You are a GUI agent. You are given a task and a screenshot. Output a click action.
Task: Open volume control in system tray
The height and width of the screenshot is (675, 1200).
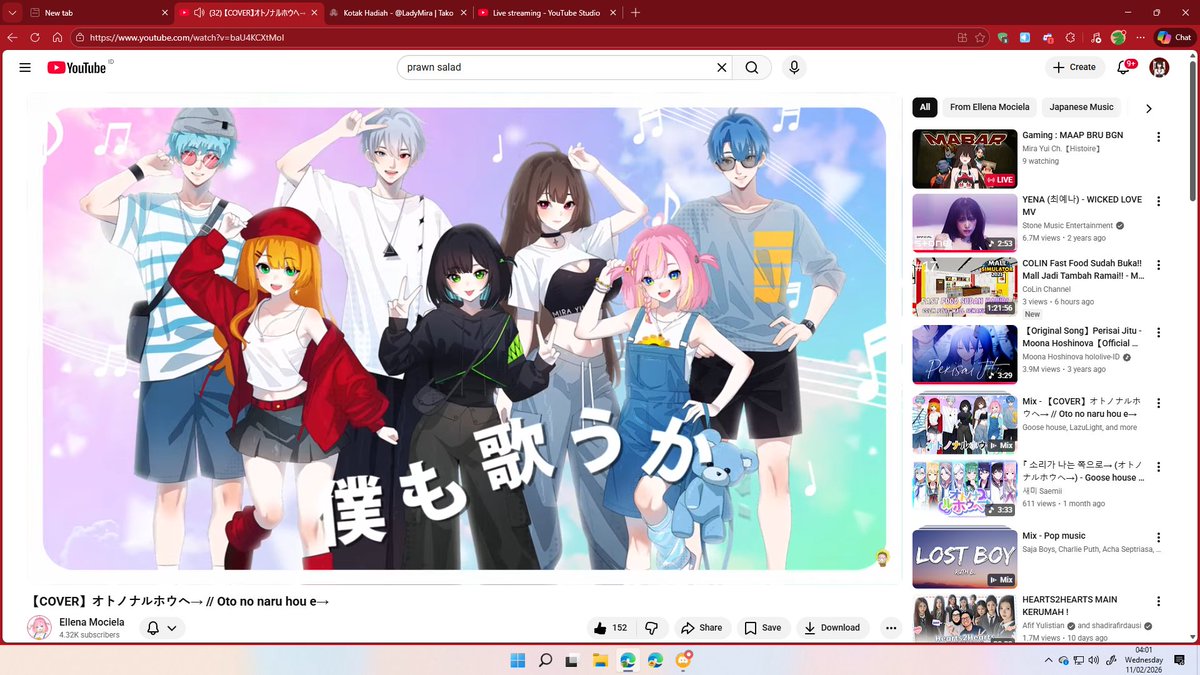point(1095,660)
